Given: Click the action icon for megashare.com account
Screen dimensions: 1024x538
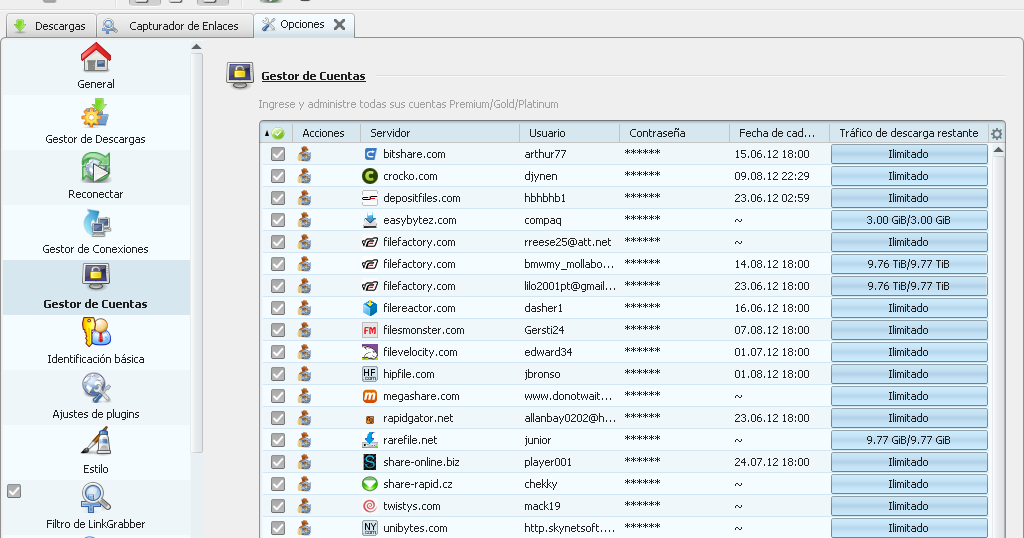Looking at the screenshot, I should pyautogui.click(x=304, y=396).
